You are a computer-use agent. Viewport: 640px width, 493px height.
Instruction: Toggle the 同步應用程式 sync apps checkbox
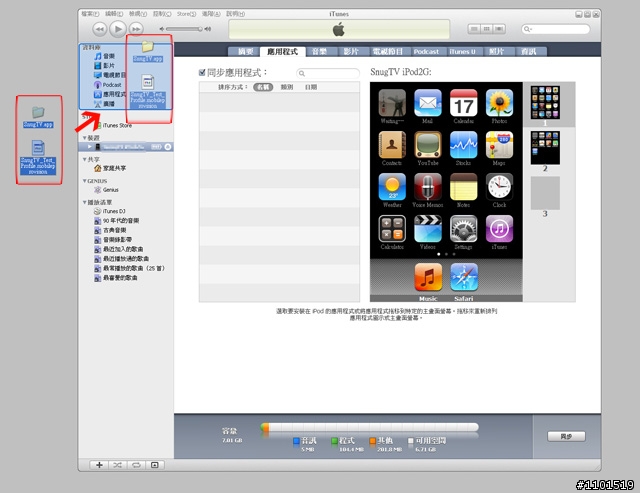pyautogui.click(x=202, y=73)
